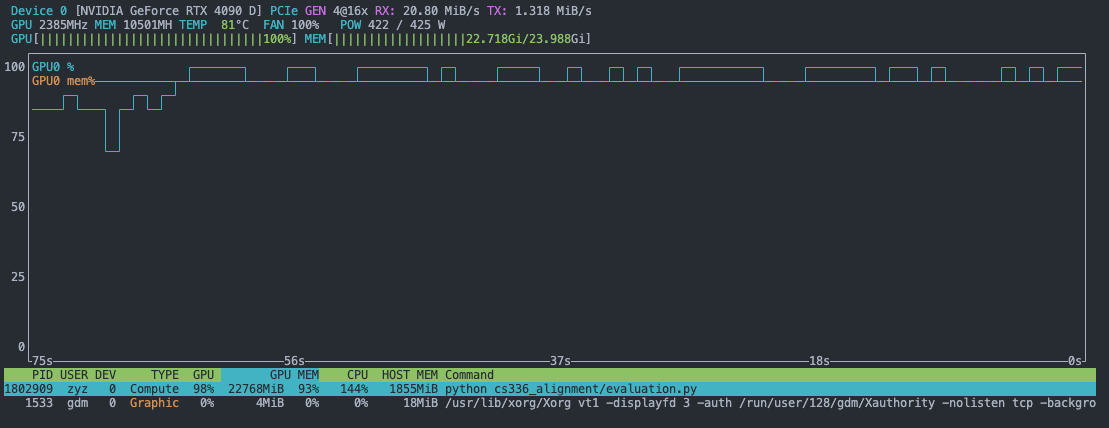Click PID 1802909 in the process list
This screenshot has height=428, width=1109.
pyautogui.click(x=29, y=389)
